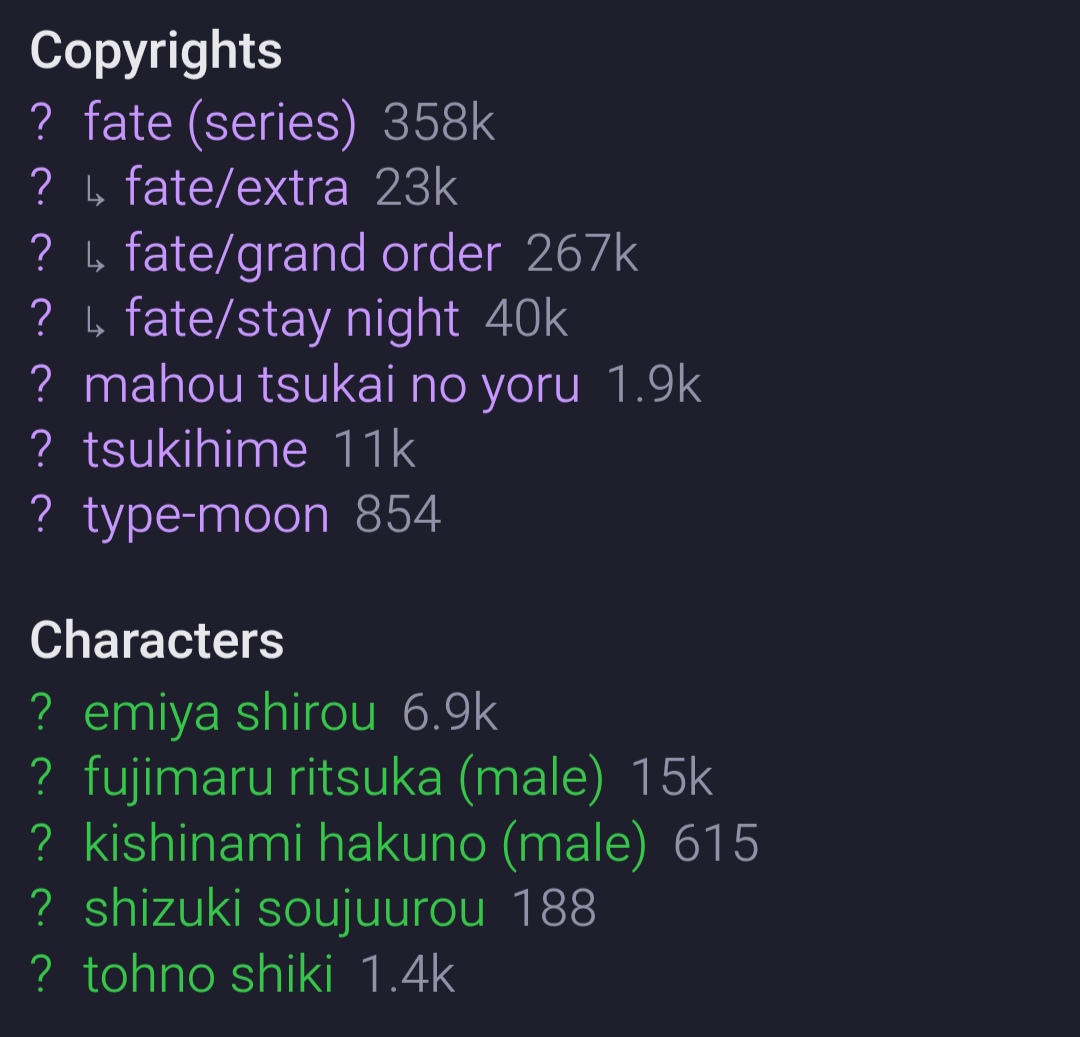The height and width of the screenshot is (1037, 1080).
Task: Open wiki question mark beside fate/extra
Action: pyautogui.click(x=41, y=189)
